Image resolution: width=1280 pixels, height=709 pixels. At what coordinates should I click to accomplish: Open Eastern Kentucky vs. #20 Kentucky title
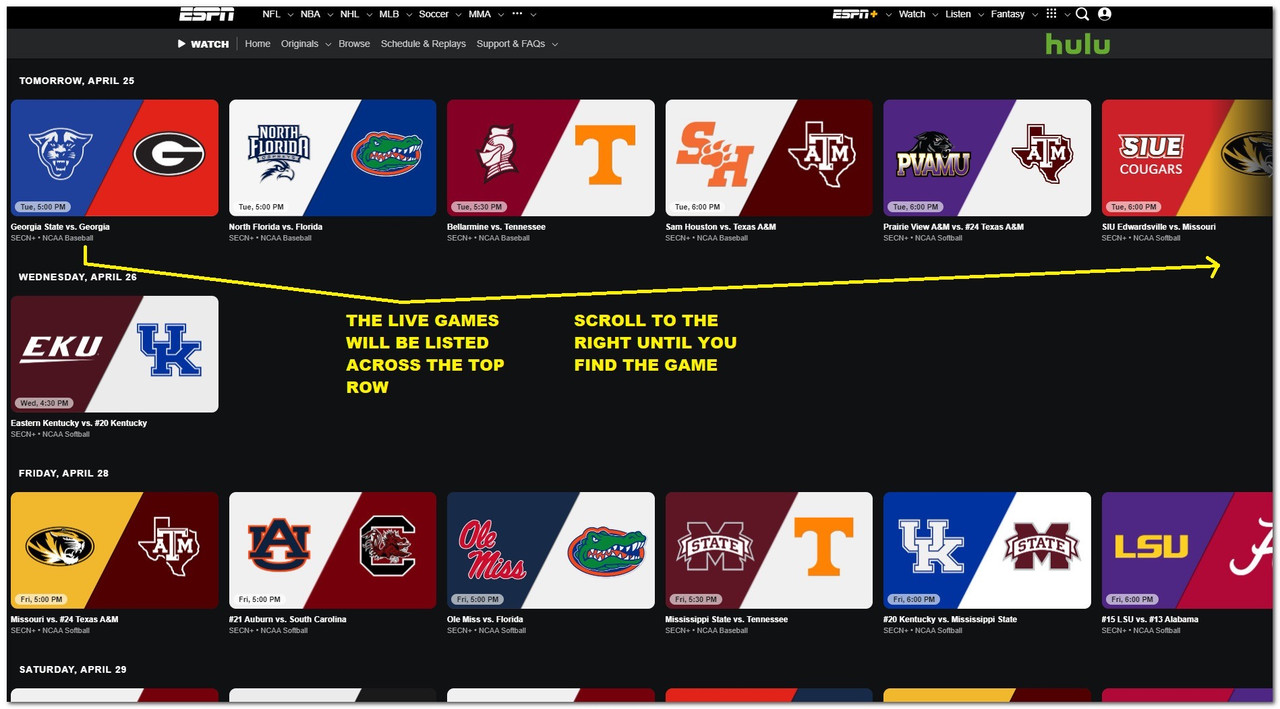[78, 423]
